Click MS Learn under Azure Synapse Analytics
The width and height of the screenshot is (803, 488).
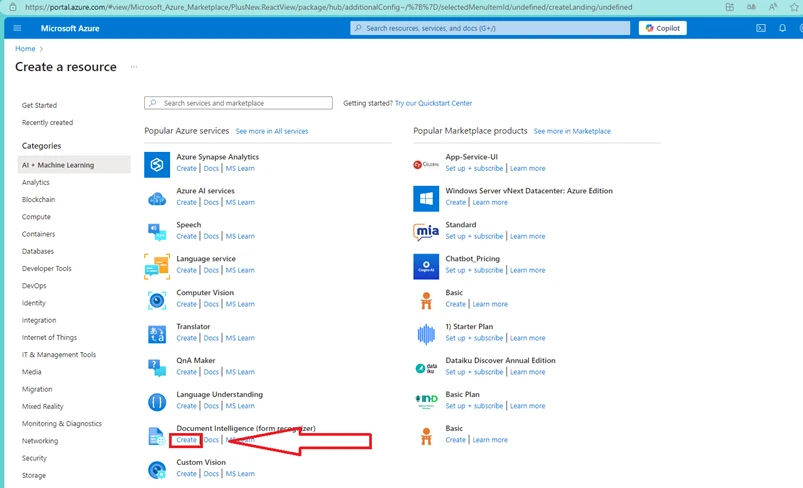click(240, 168)
